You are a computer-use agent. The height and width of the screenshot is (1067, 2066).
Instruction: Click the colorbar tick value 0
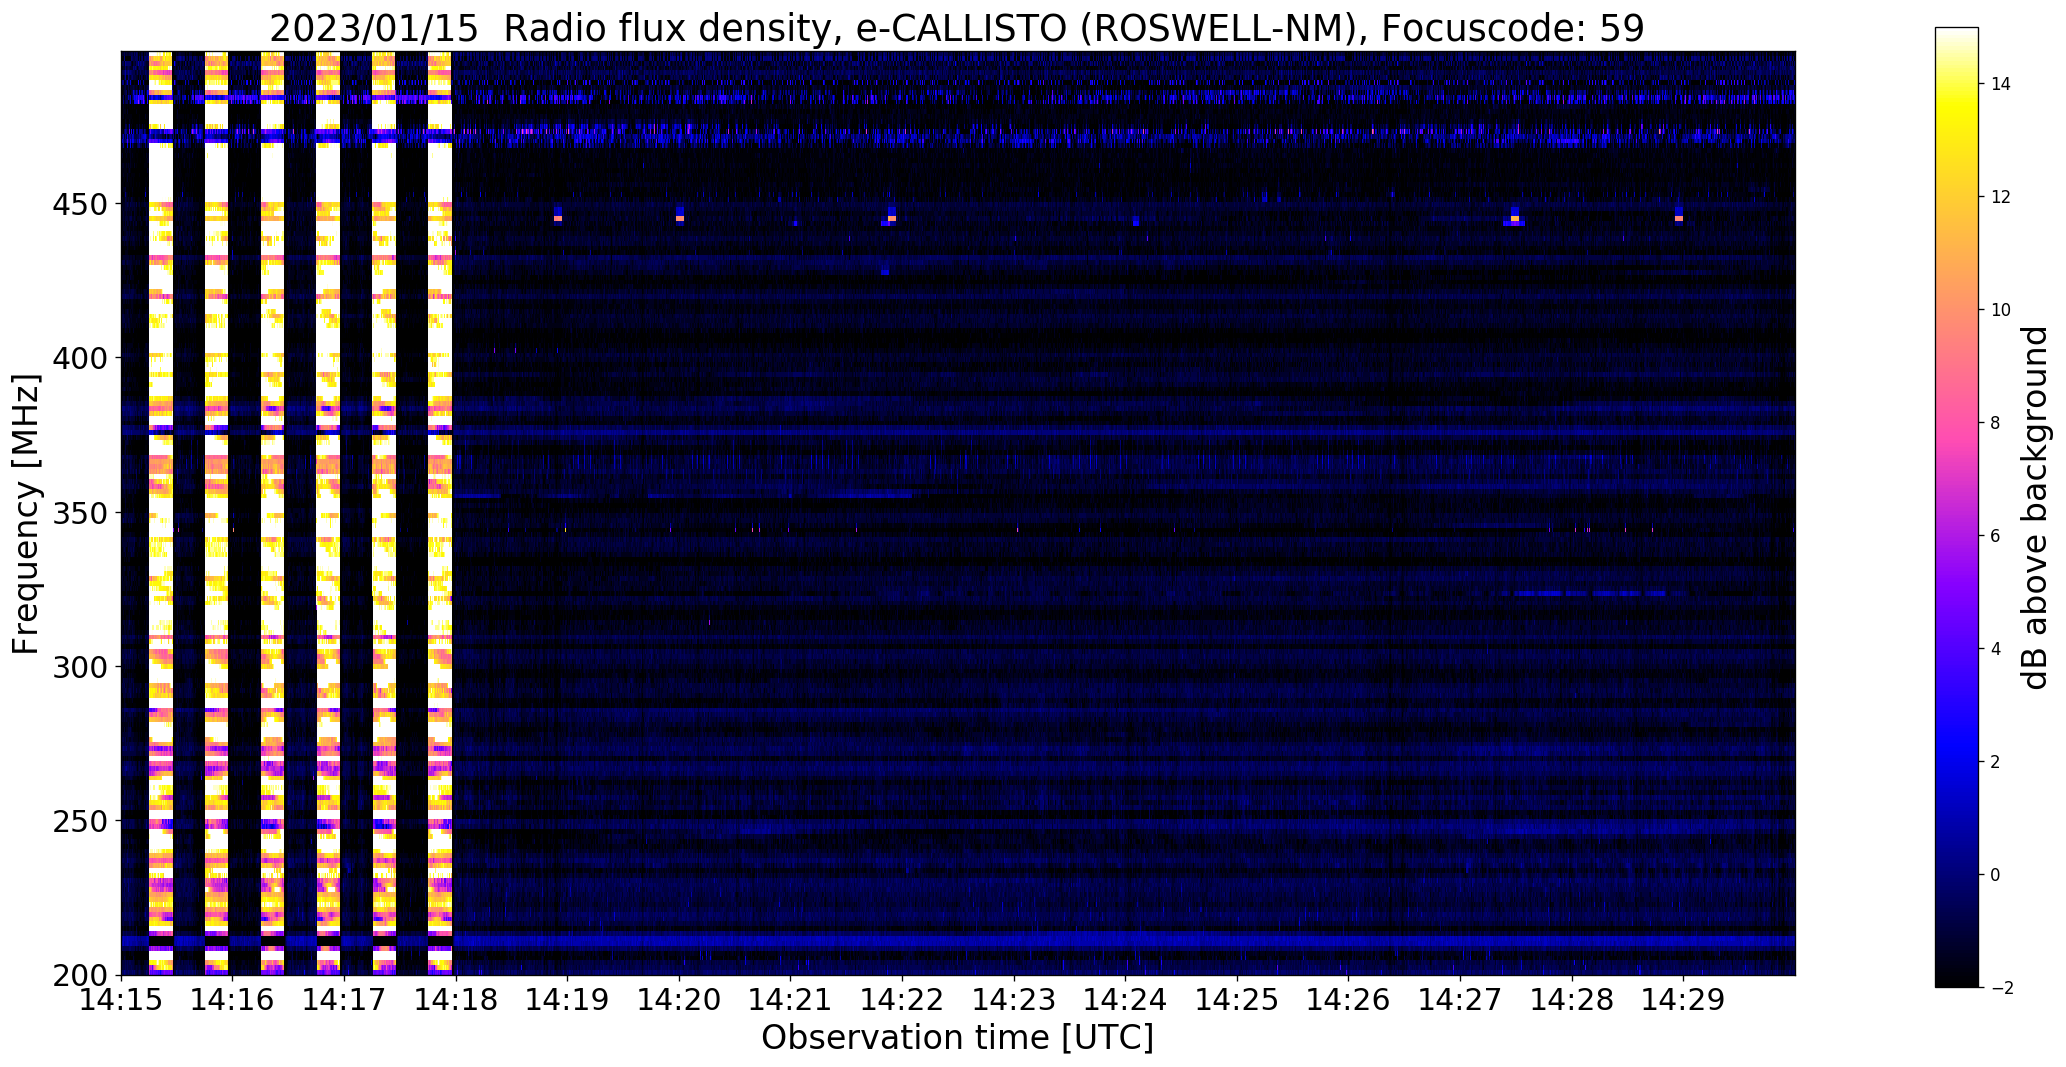pyautogui.click(x=1995, y=875)
